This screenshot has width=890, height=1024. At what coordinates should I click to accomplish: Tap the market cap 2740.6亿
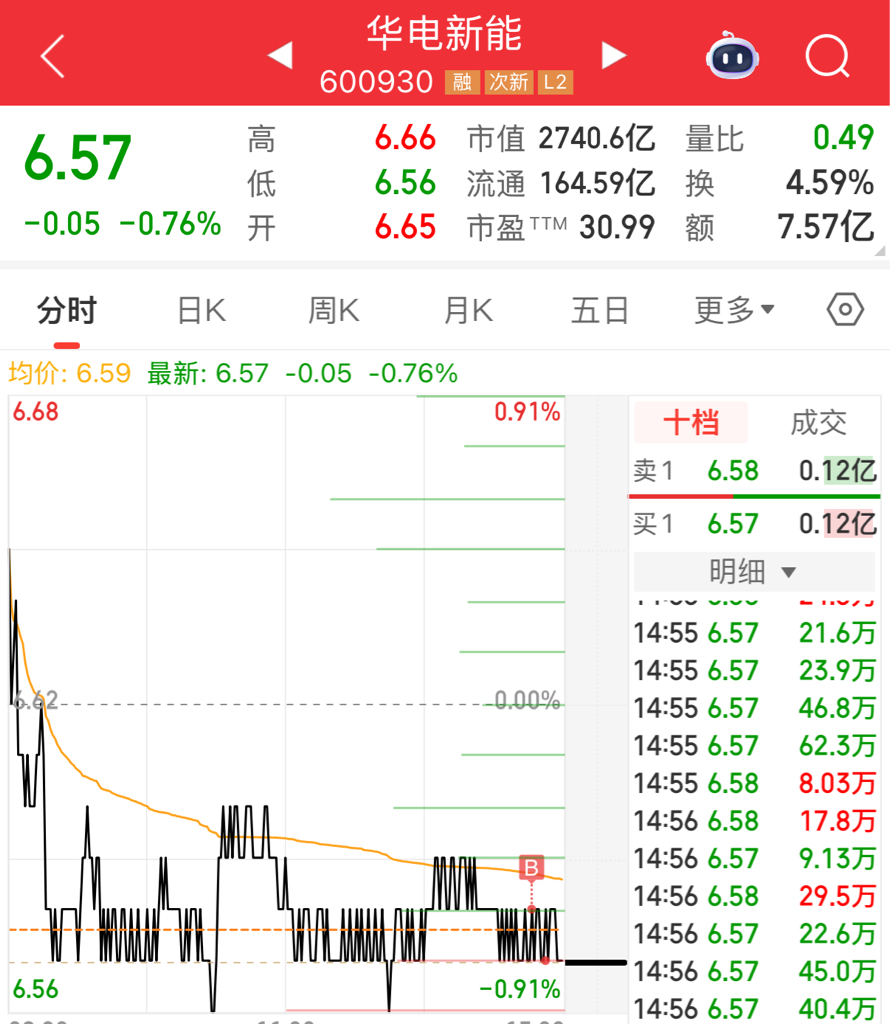point(597,138)
